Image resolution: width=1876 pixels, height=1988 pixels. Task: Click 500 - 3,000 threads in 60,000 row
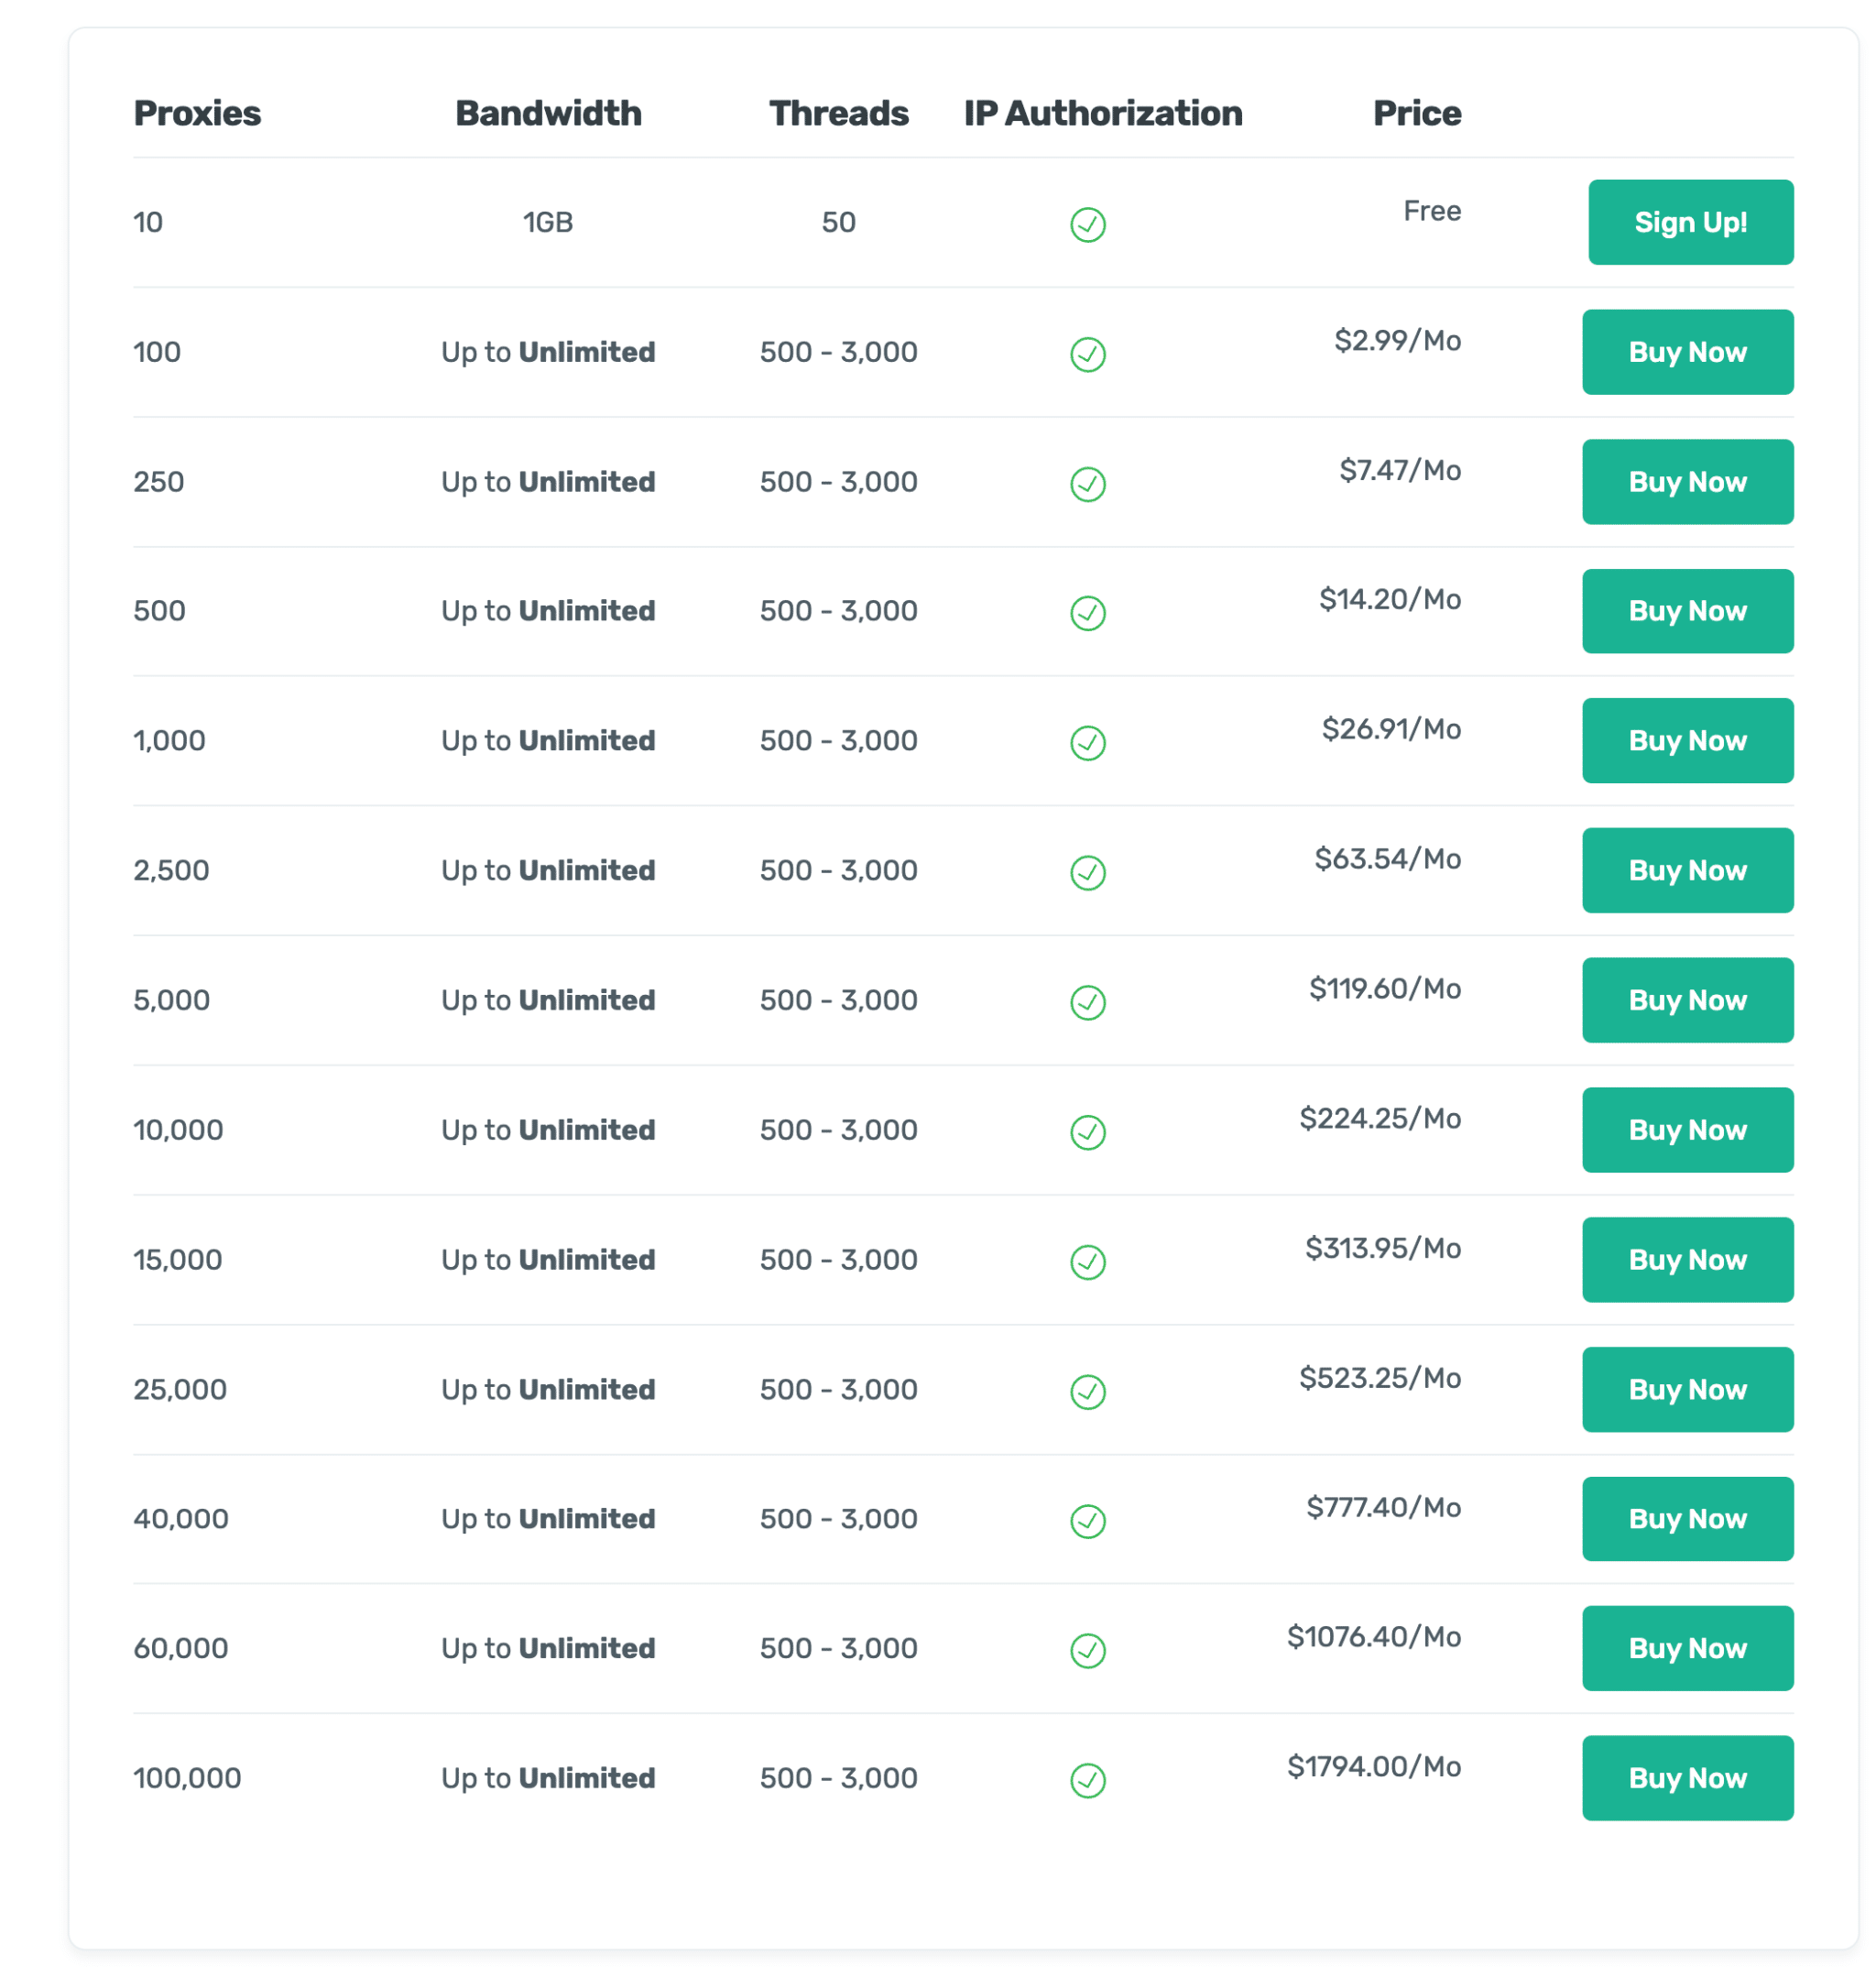pyautogui.click(x=838, y=1649)
